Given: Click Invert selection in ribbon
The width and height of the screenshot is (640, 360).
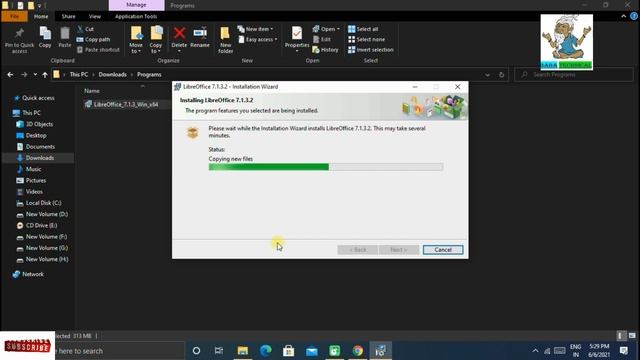Looking at the screenshot, I should (371, 50).
